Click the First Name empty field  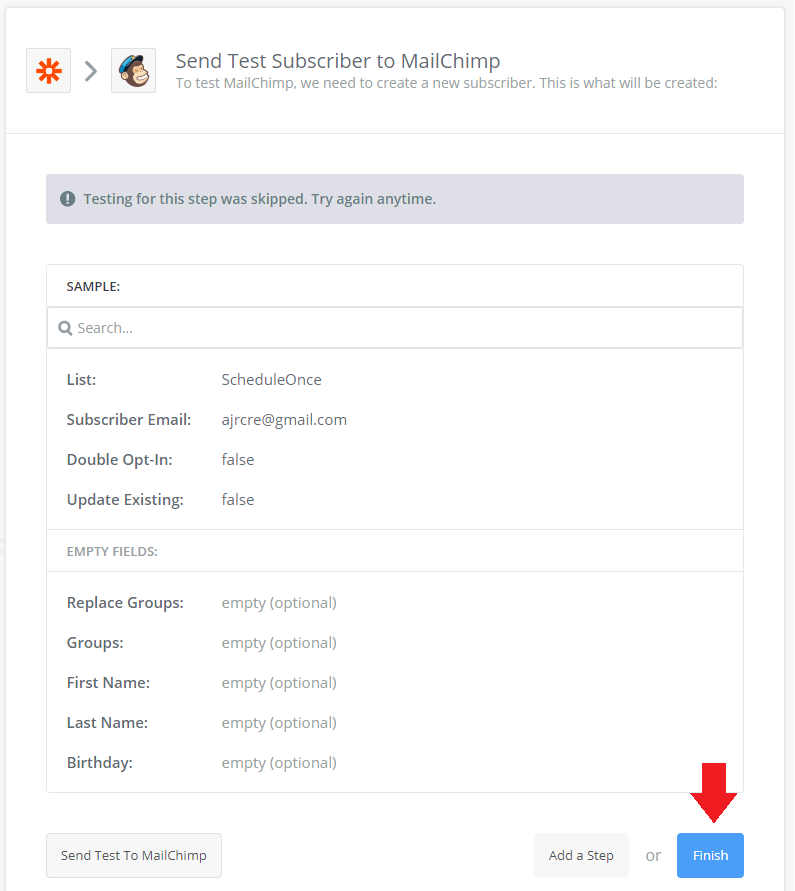tap(279, 683)
